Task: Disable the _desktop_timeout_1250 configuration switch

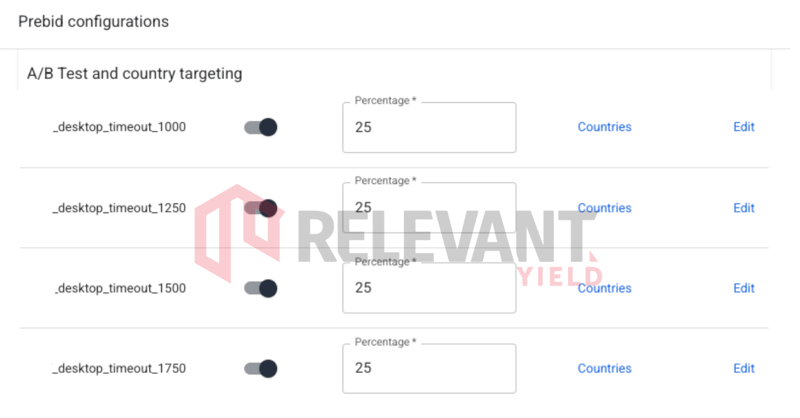Action: coord(261,208)
